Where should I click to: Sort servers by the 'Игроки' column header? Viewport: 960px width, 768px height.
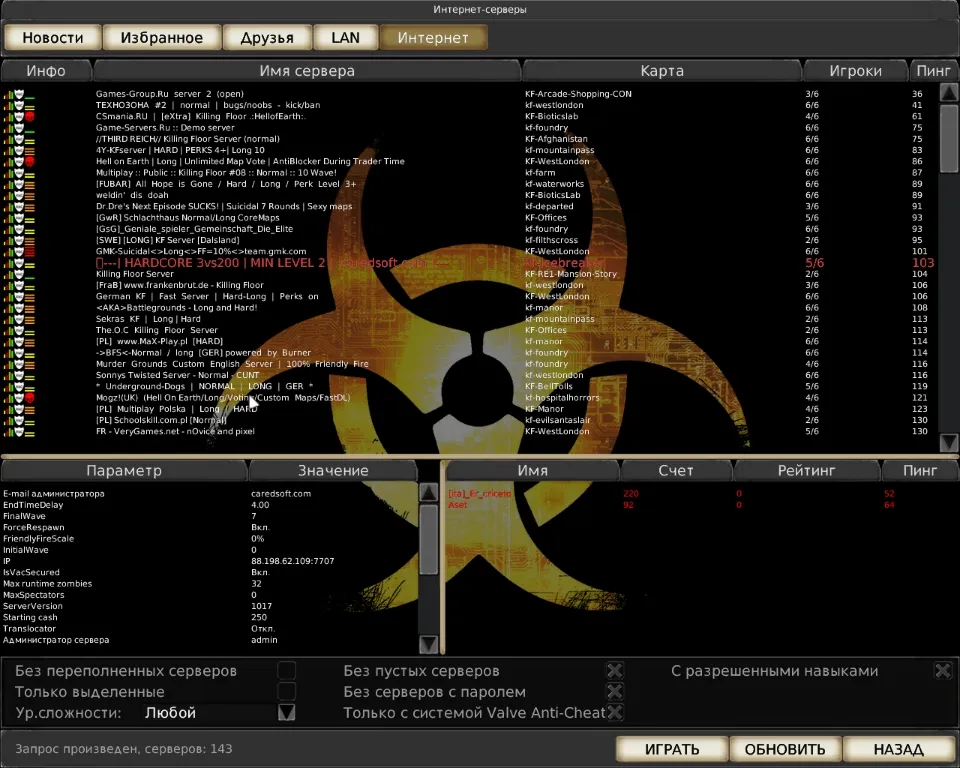point(856,71)
